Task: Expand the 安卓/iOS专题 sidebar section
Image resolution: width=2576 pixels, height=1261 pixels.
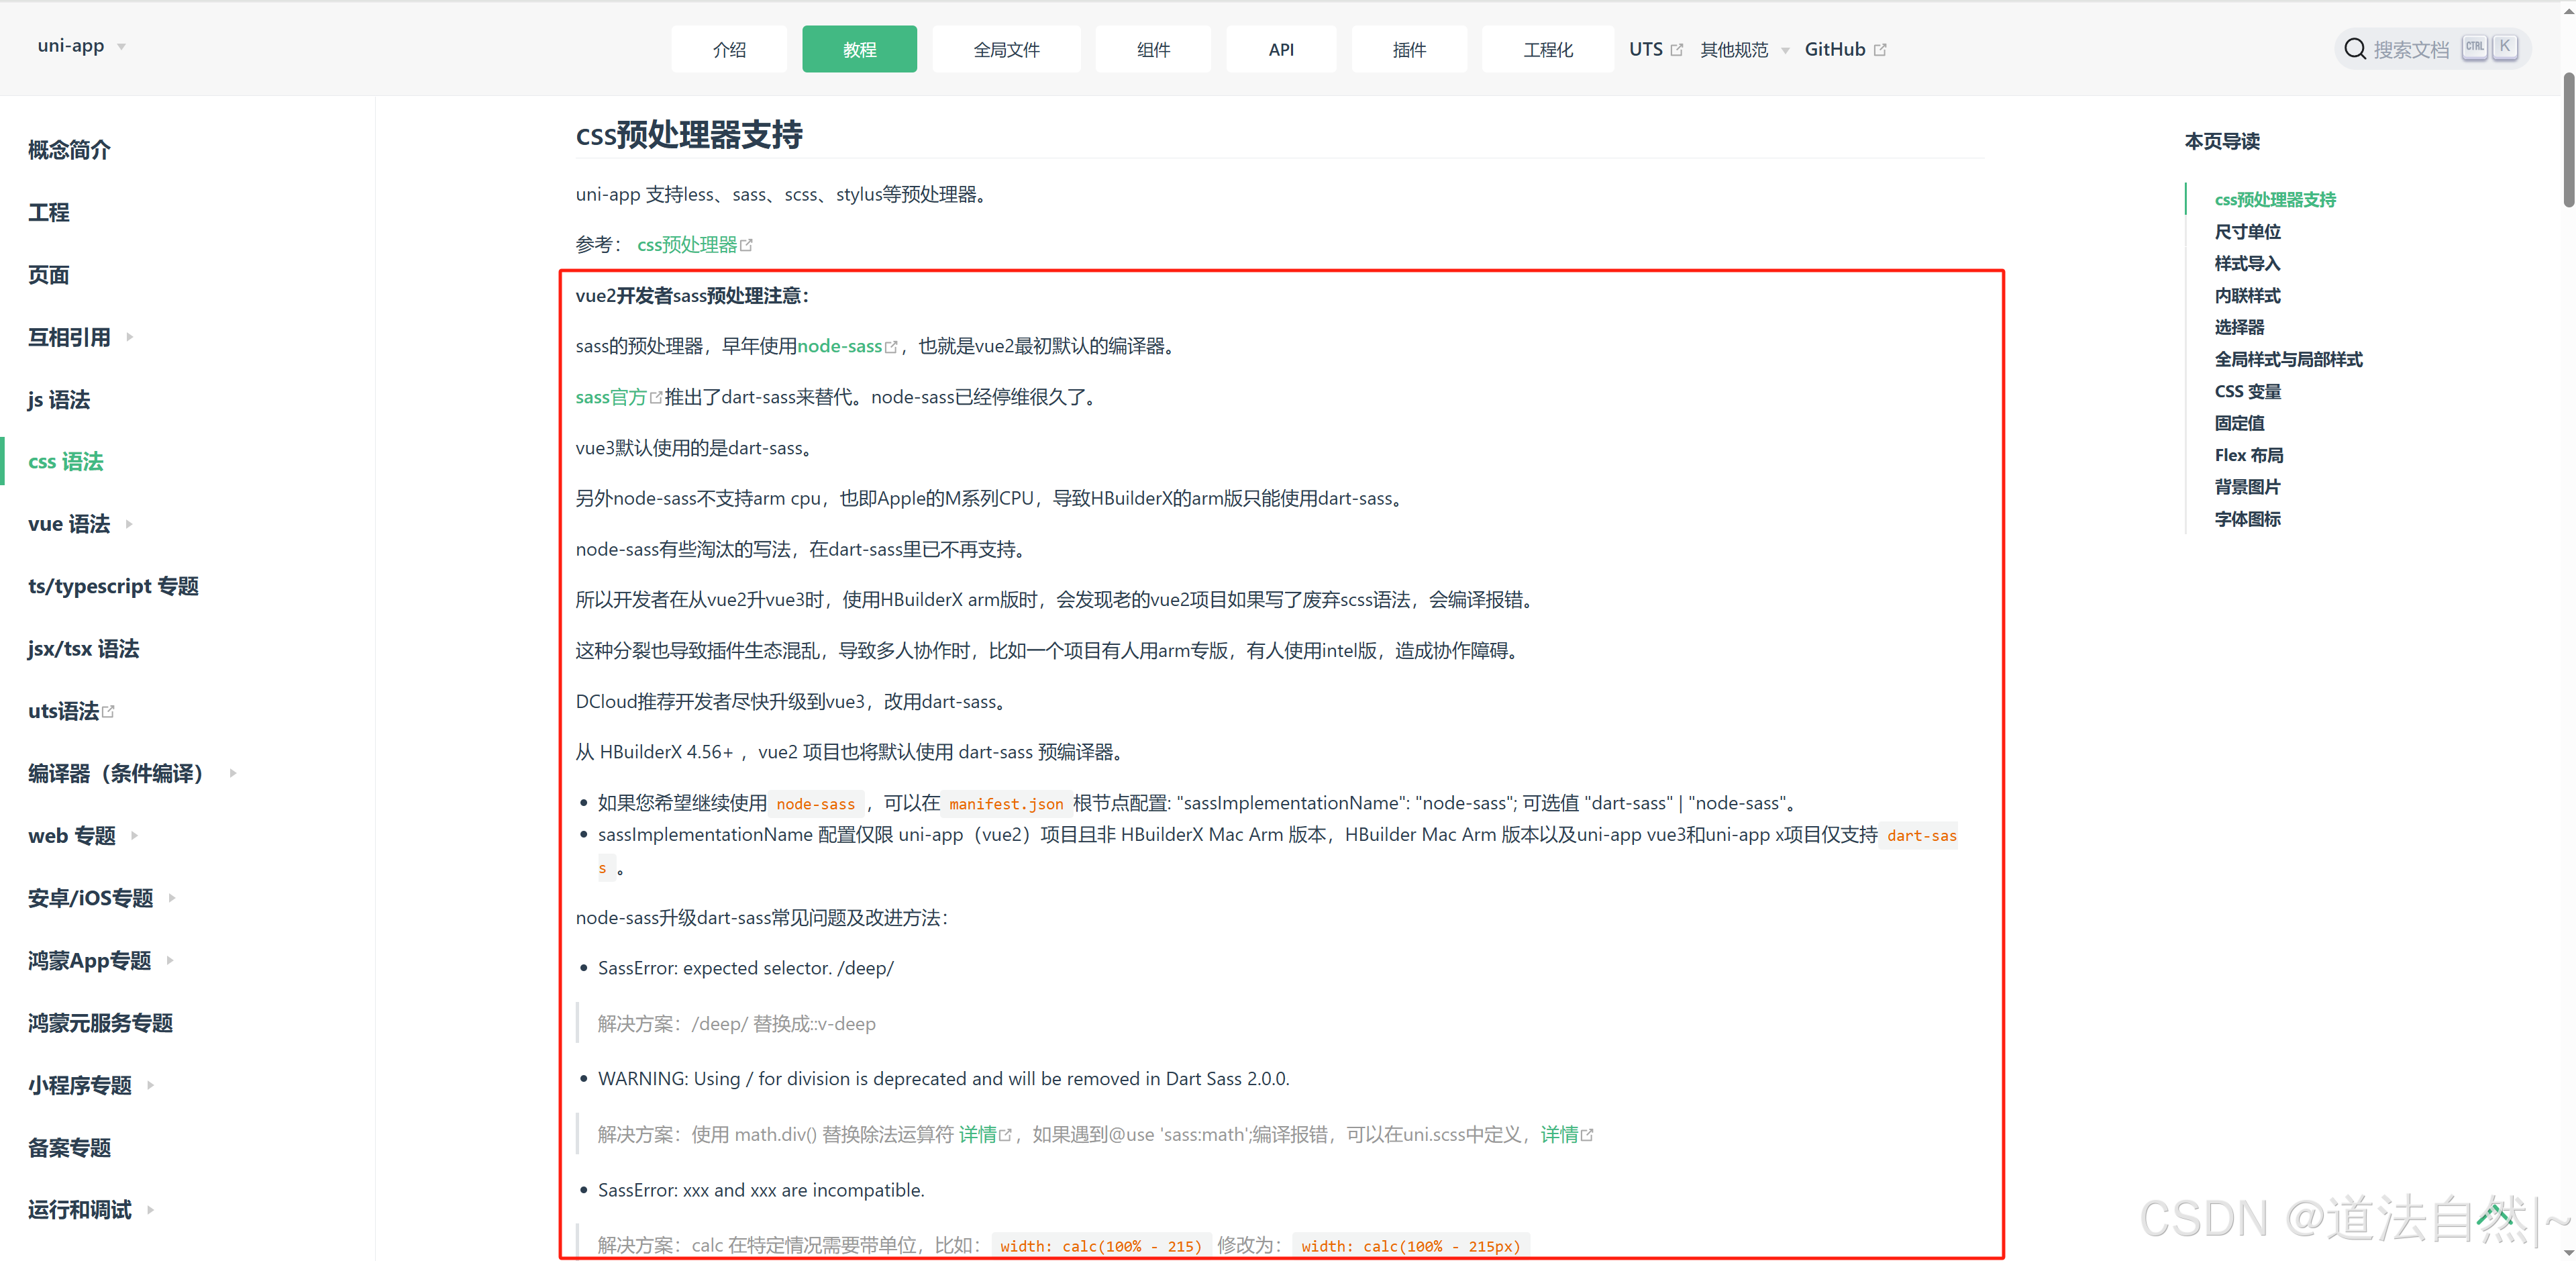Action: pyautogui.click(x=172, y=898)
